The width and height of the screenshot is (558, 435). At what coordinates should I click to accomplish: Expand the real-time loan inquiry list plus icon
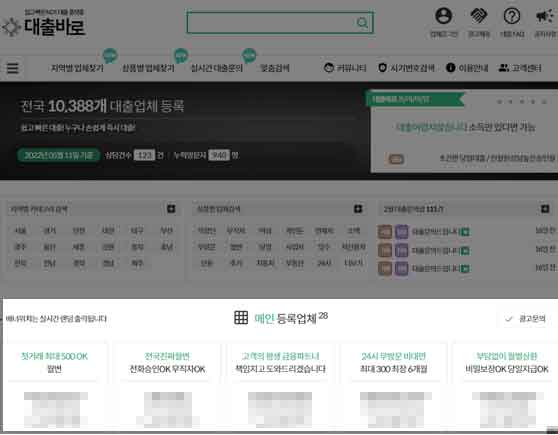545,209
